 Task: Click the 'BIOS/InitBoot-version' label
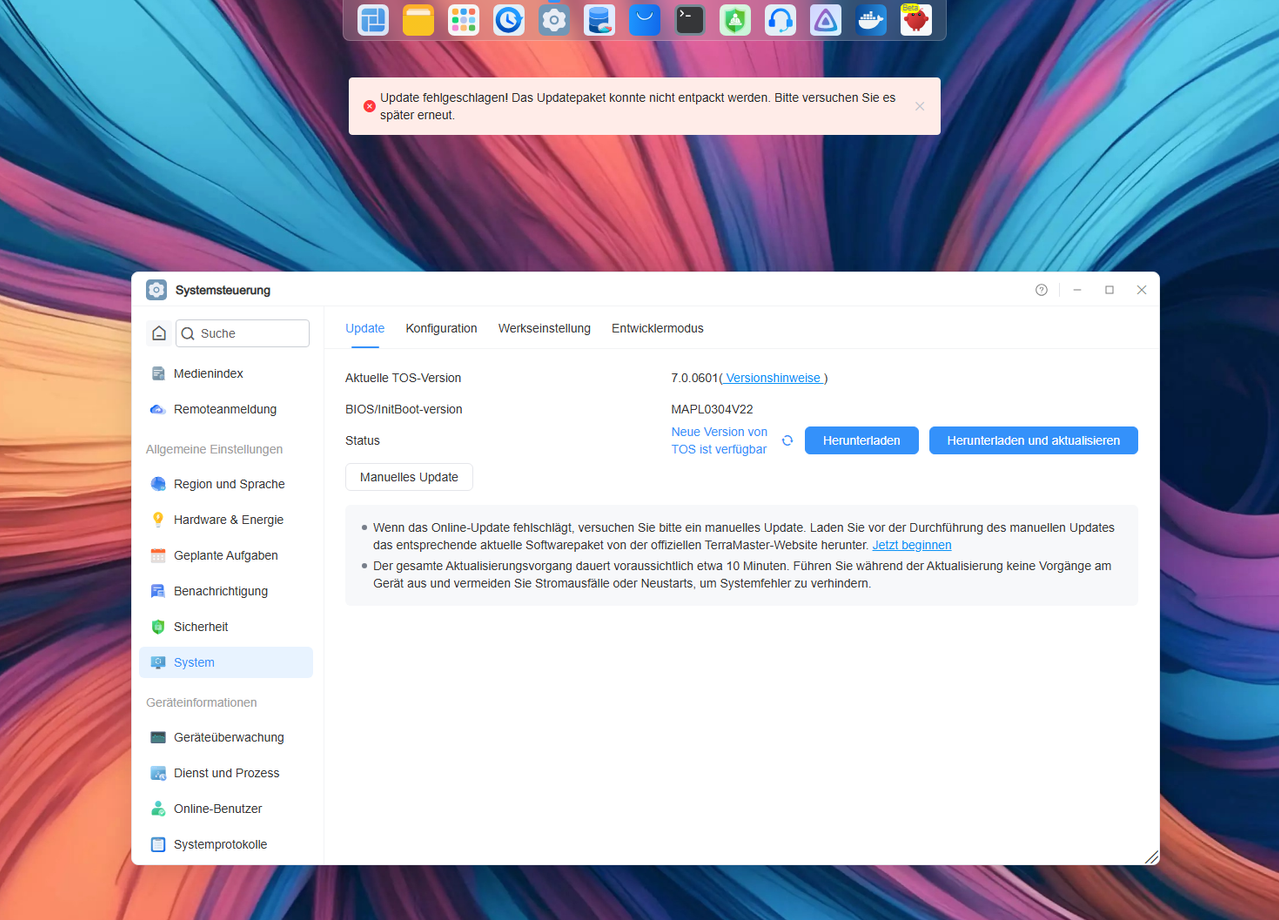click(404, 409)
